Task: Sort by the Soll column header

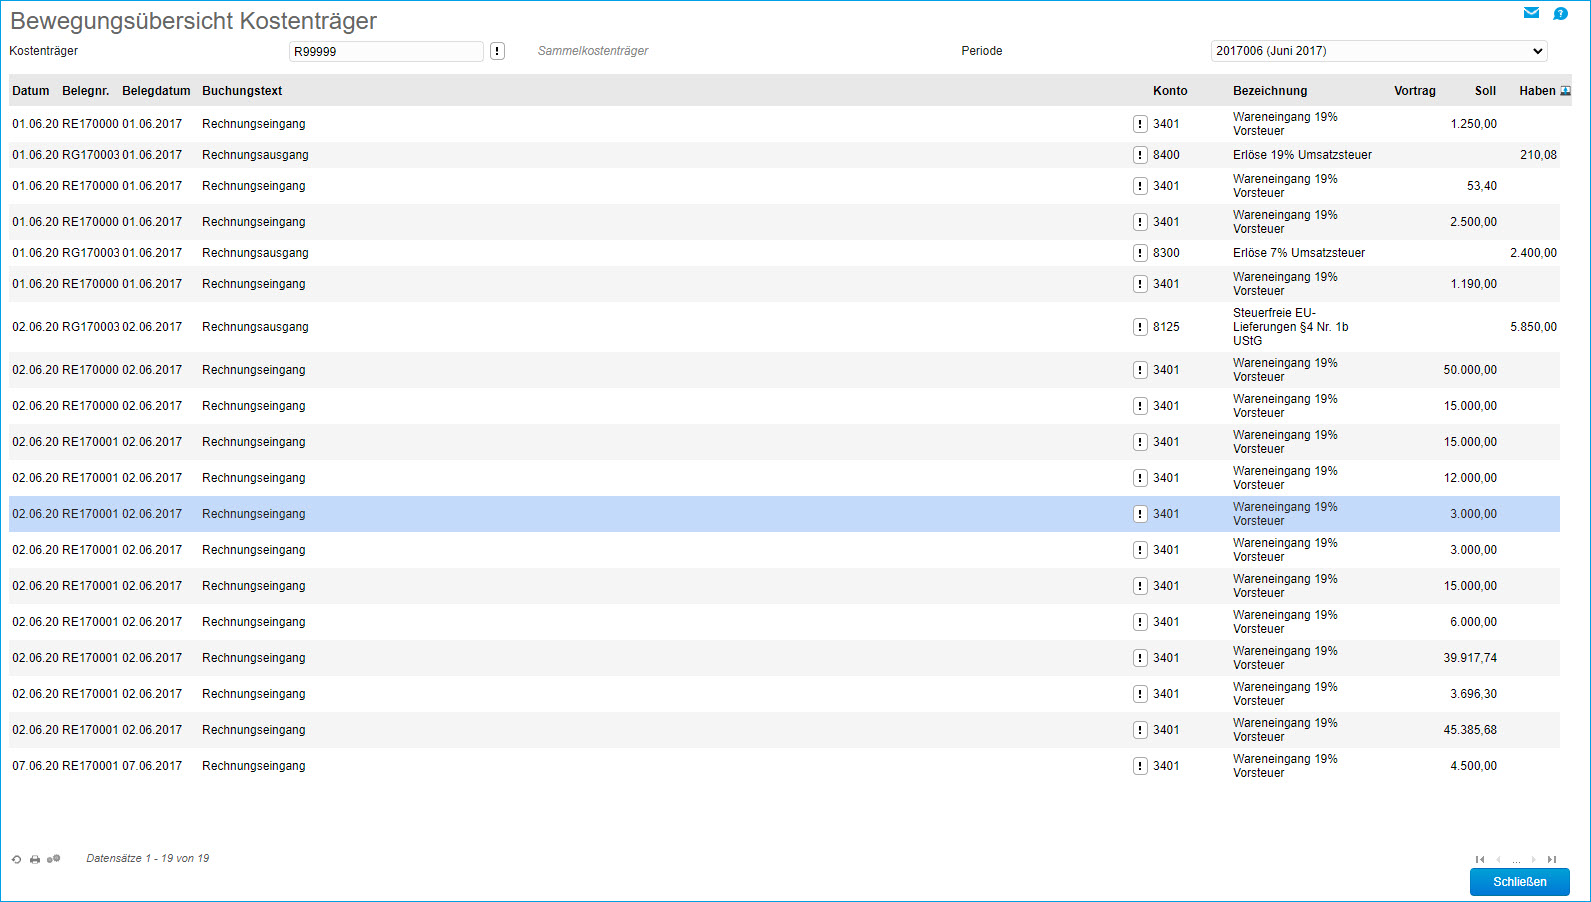Action: 1485,91
